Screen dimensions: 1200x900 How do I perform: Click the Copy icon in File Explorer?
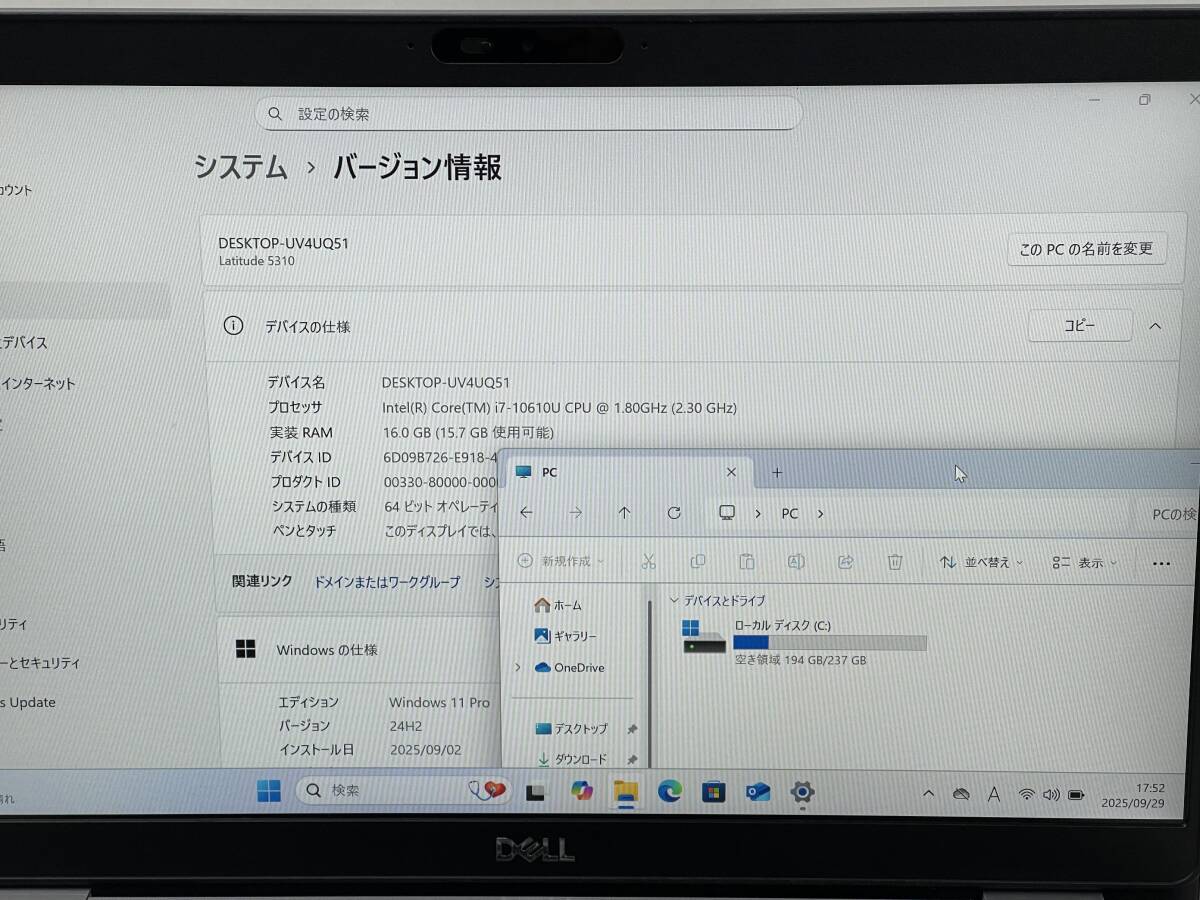(698, 562)
